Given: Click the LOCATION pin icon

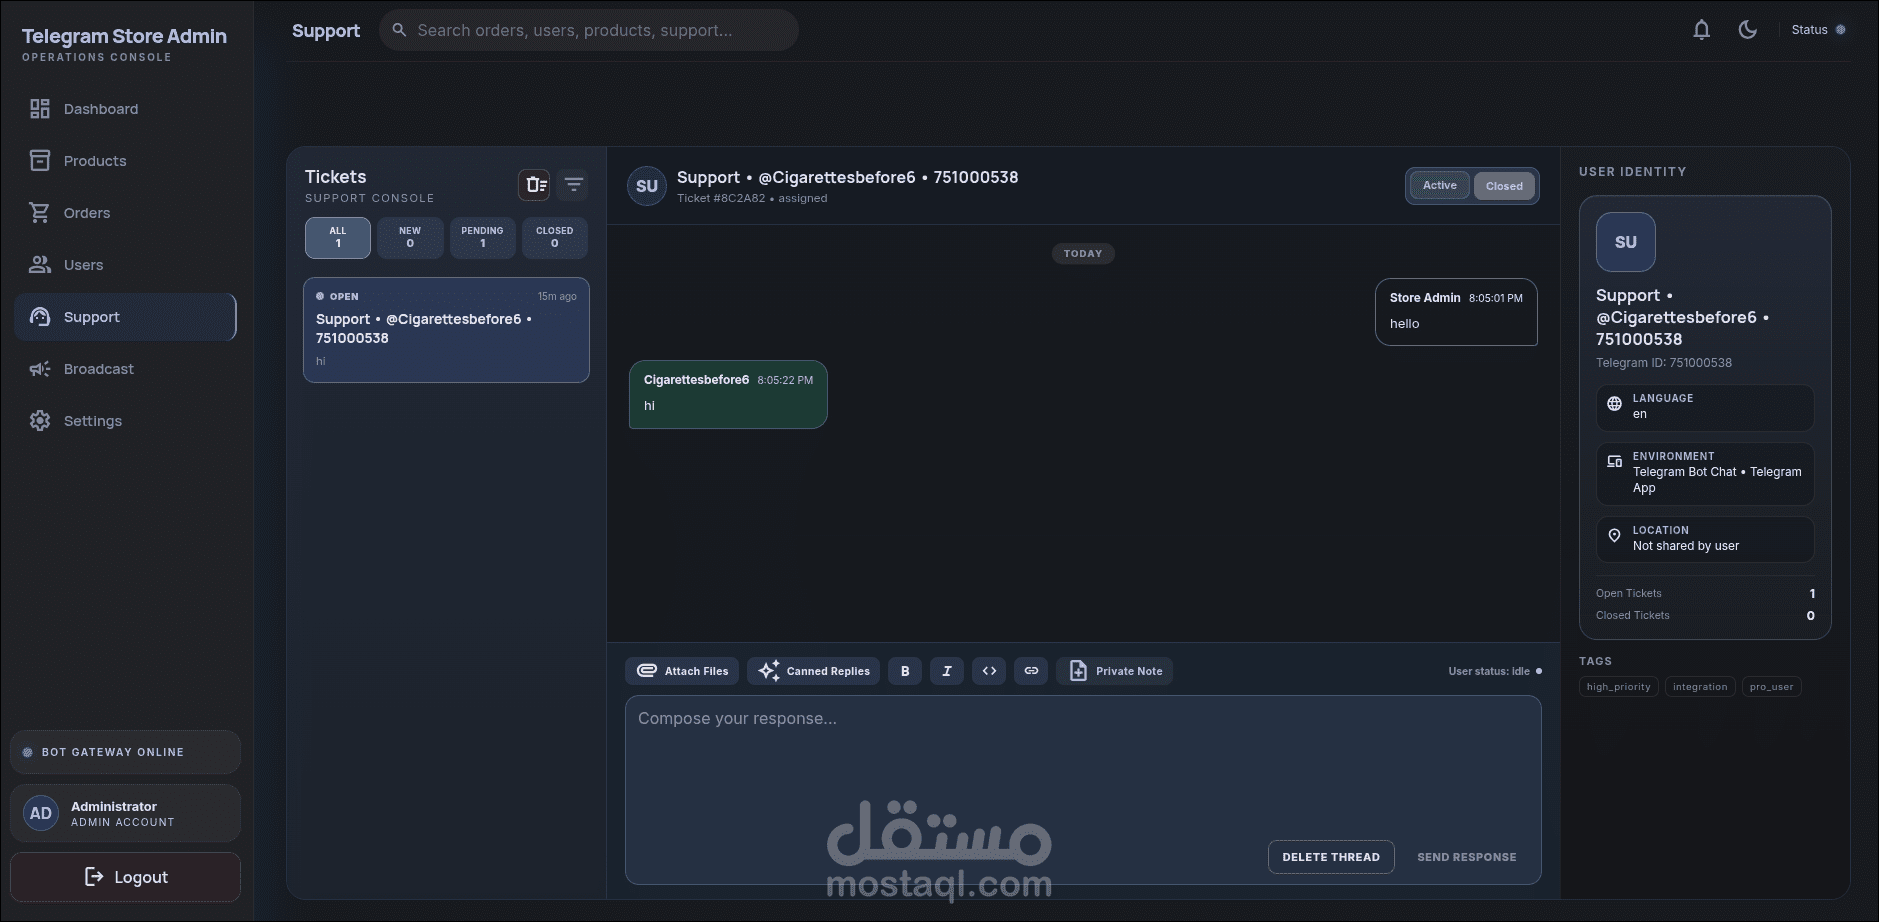Looking at the screenshot, I should [1614, 536].
